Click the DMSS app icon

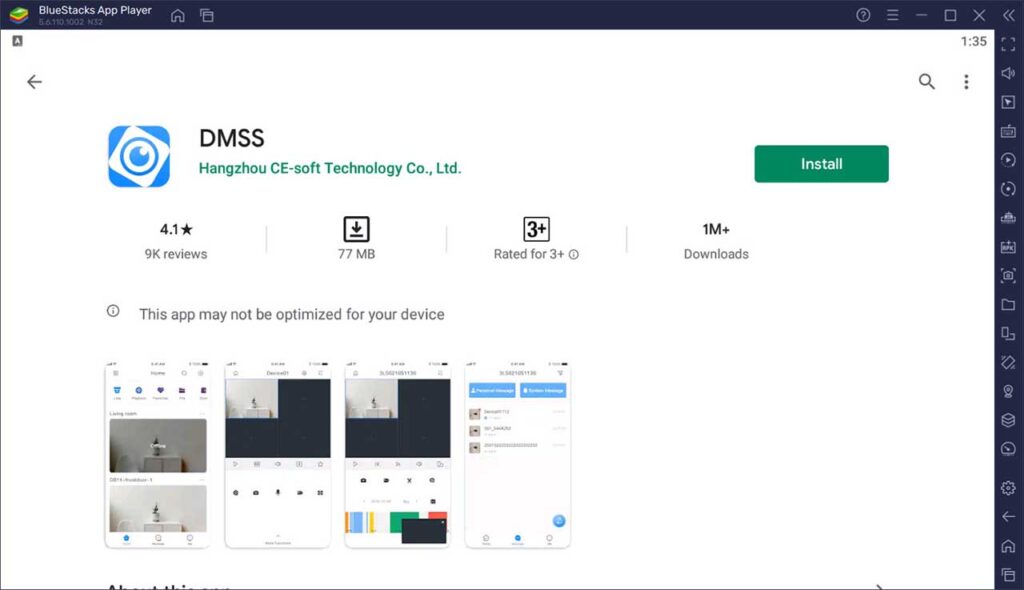tap(139, 156)
